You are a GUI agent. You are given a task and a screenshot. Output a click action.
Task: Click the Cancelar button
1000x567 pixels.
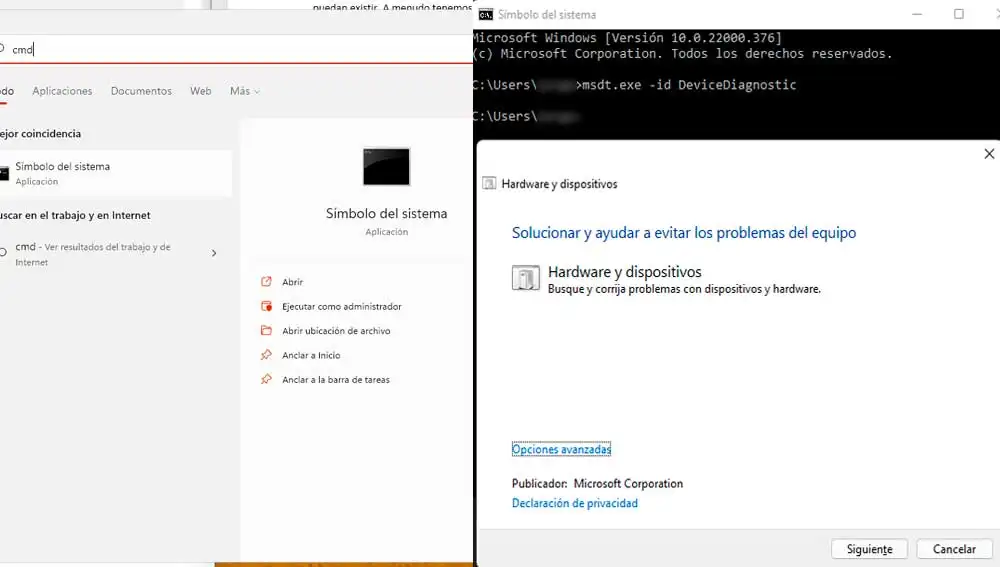pyautogui.click(x=954, y=549)
